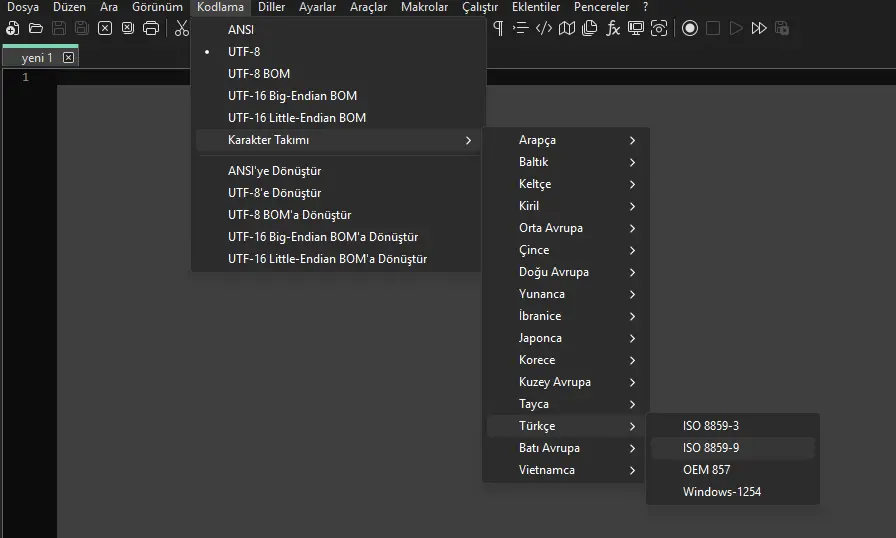Open the Document Map icon
Image resolution: width=896 pixels, height=538 pixels.
tap(567, 28)
